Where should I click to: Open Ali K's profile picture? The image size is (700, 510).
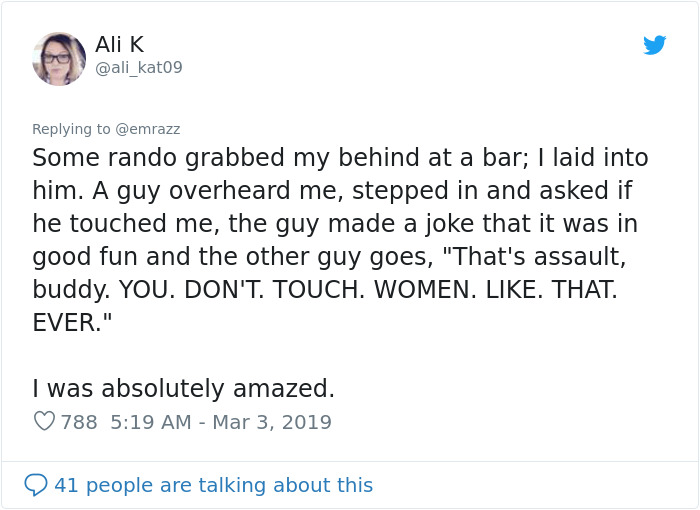59,58
